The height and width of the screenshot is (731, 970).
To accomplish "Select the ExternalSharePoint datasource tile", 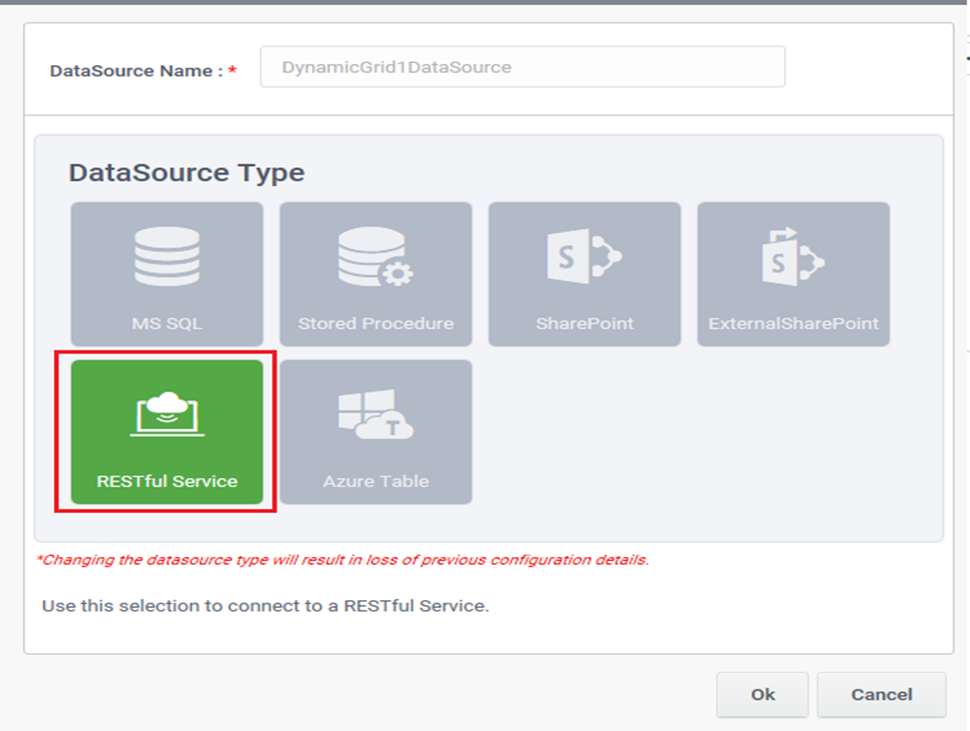I will (793, 274).
